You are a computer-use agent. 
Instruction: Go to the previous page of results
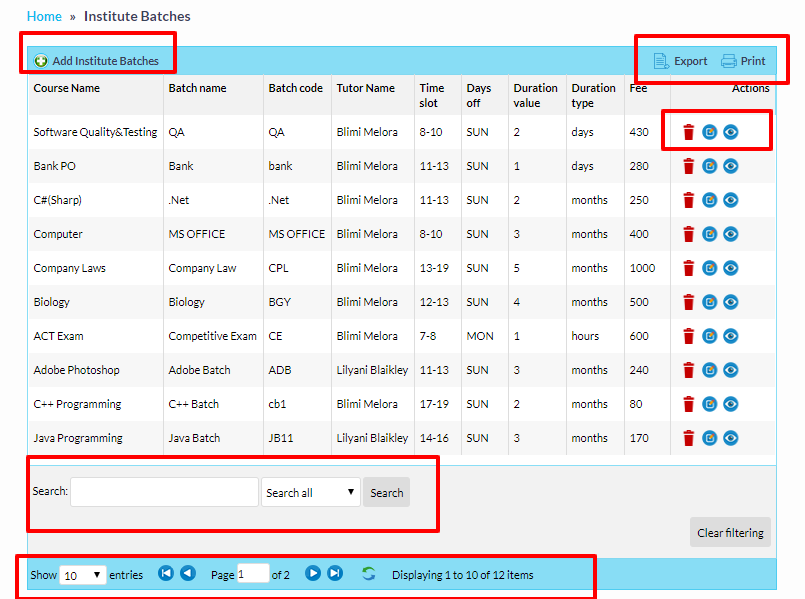click(188, 573)
